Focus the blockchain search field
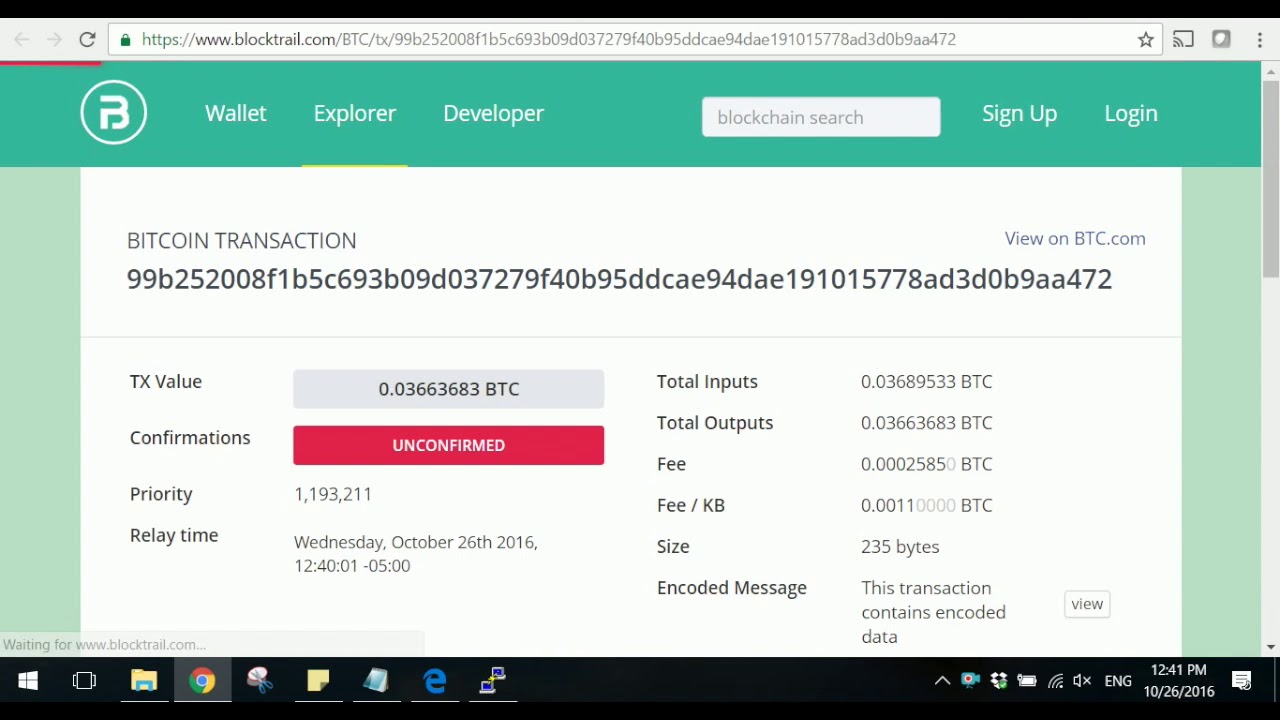 [x=821, y=117]
